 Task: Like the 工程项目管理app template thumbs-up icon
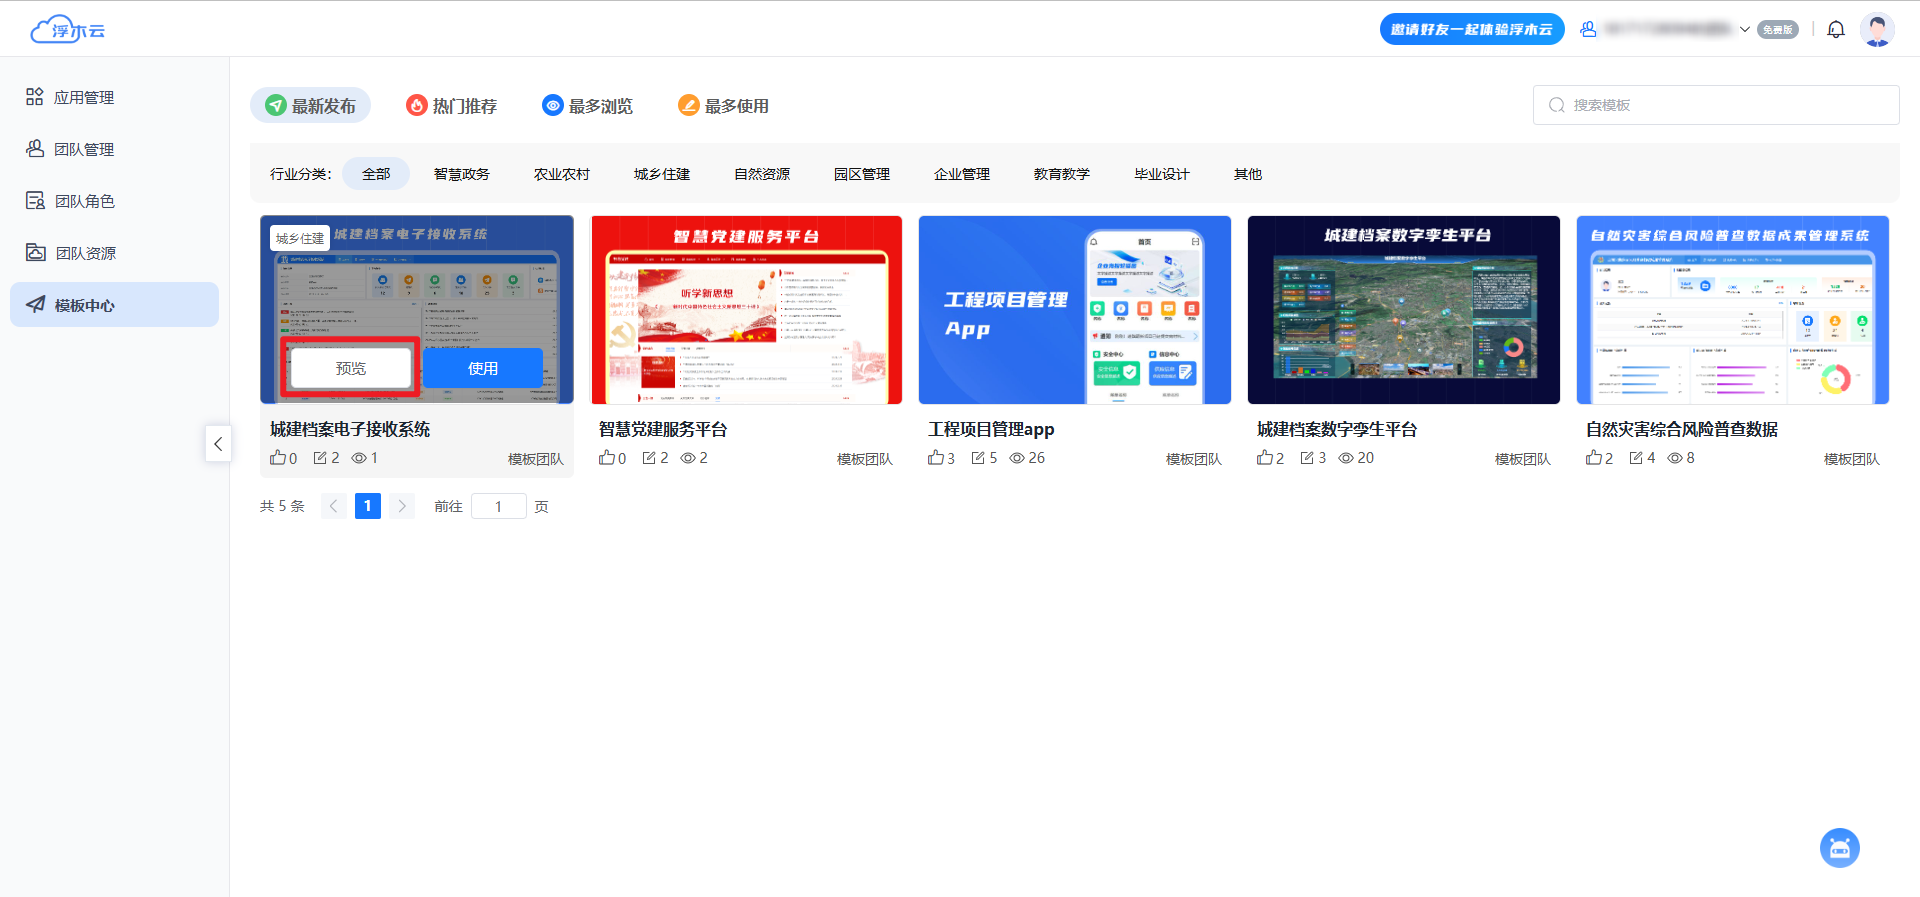coord(936,458)
